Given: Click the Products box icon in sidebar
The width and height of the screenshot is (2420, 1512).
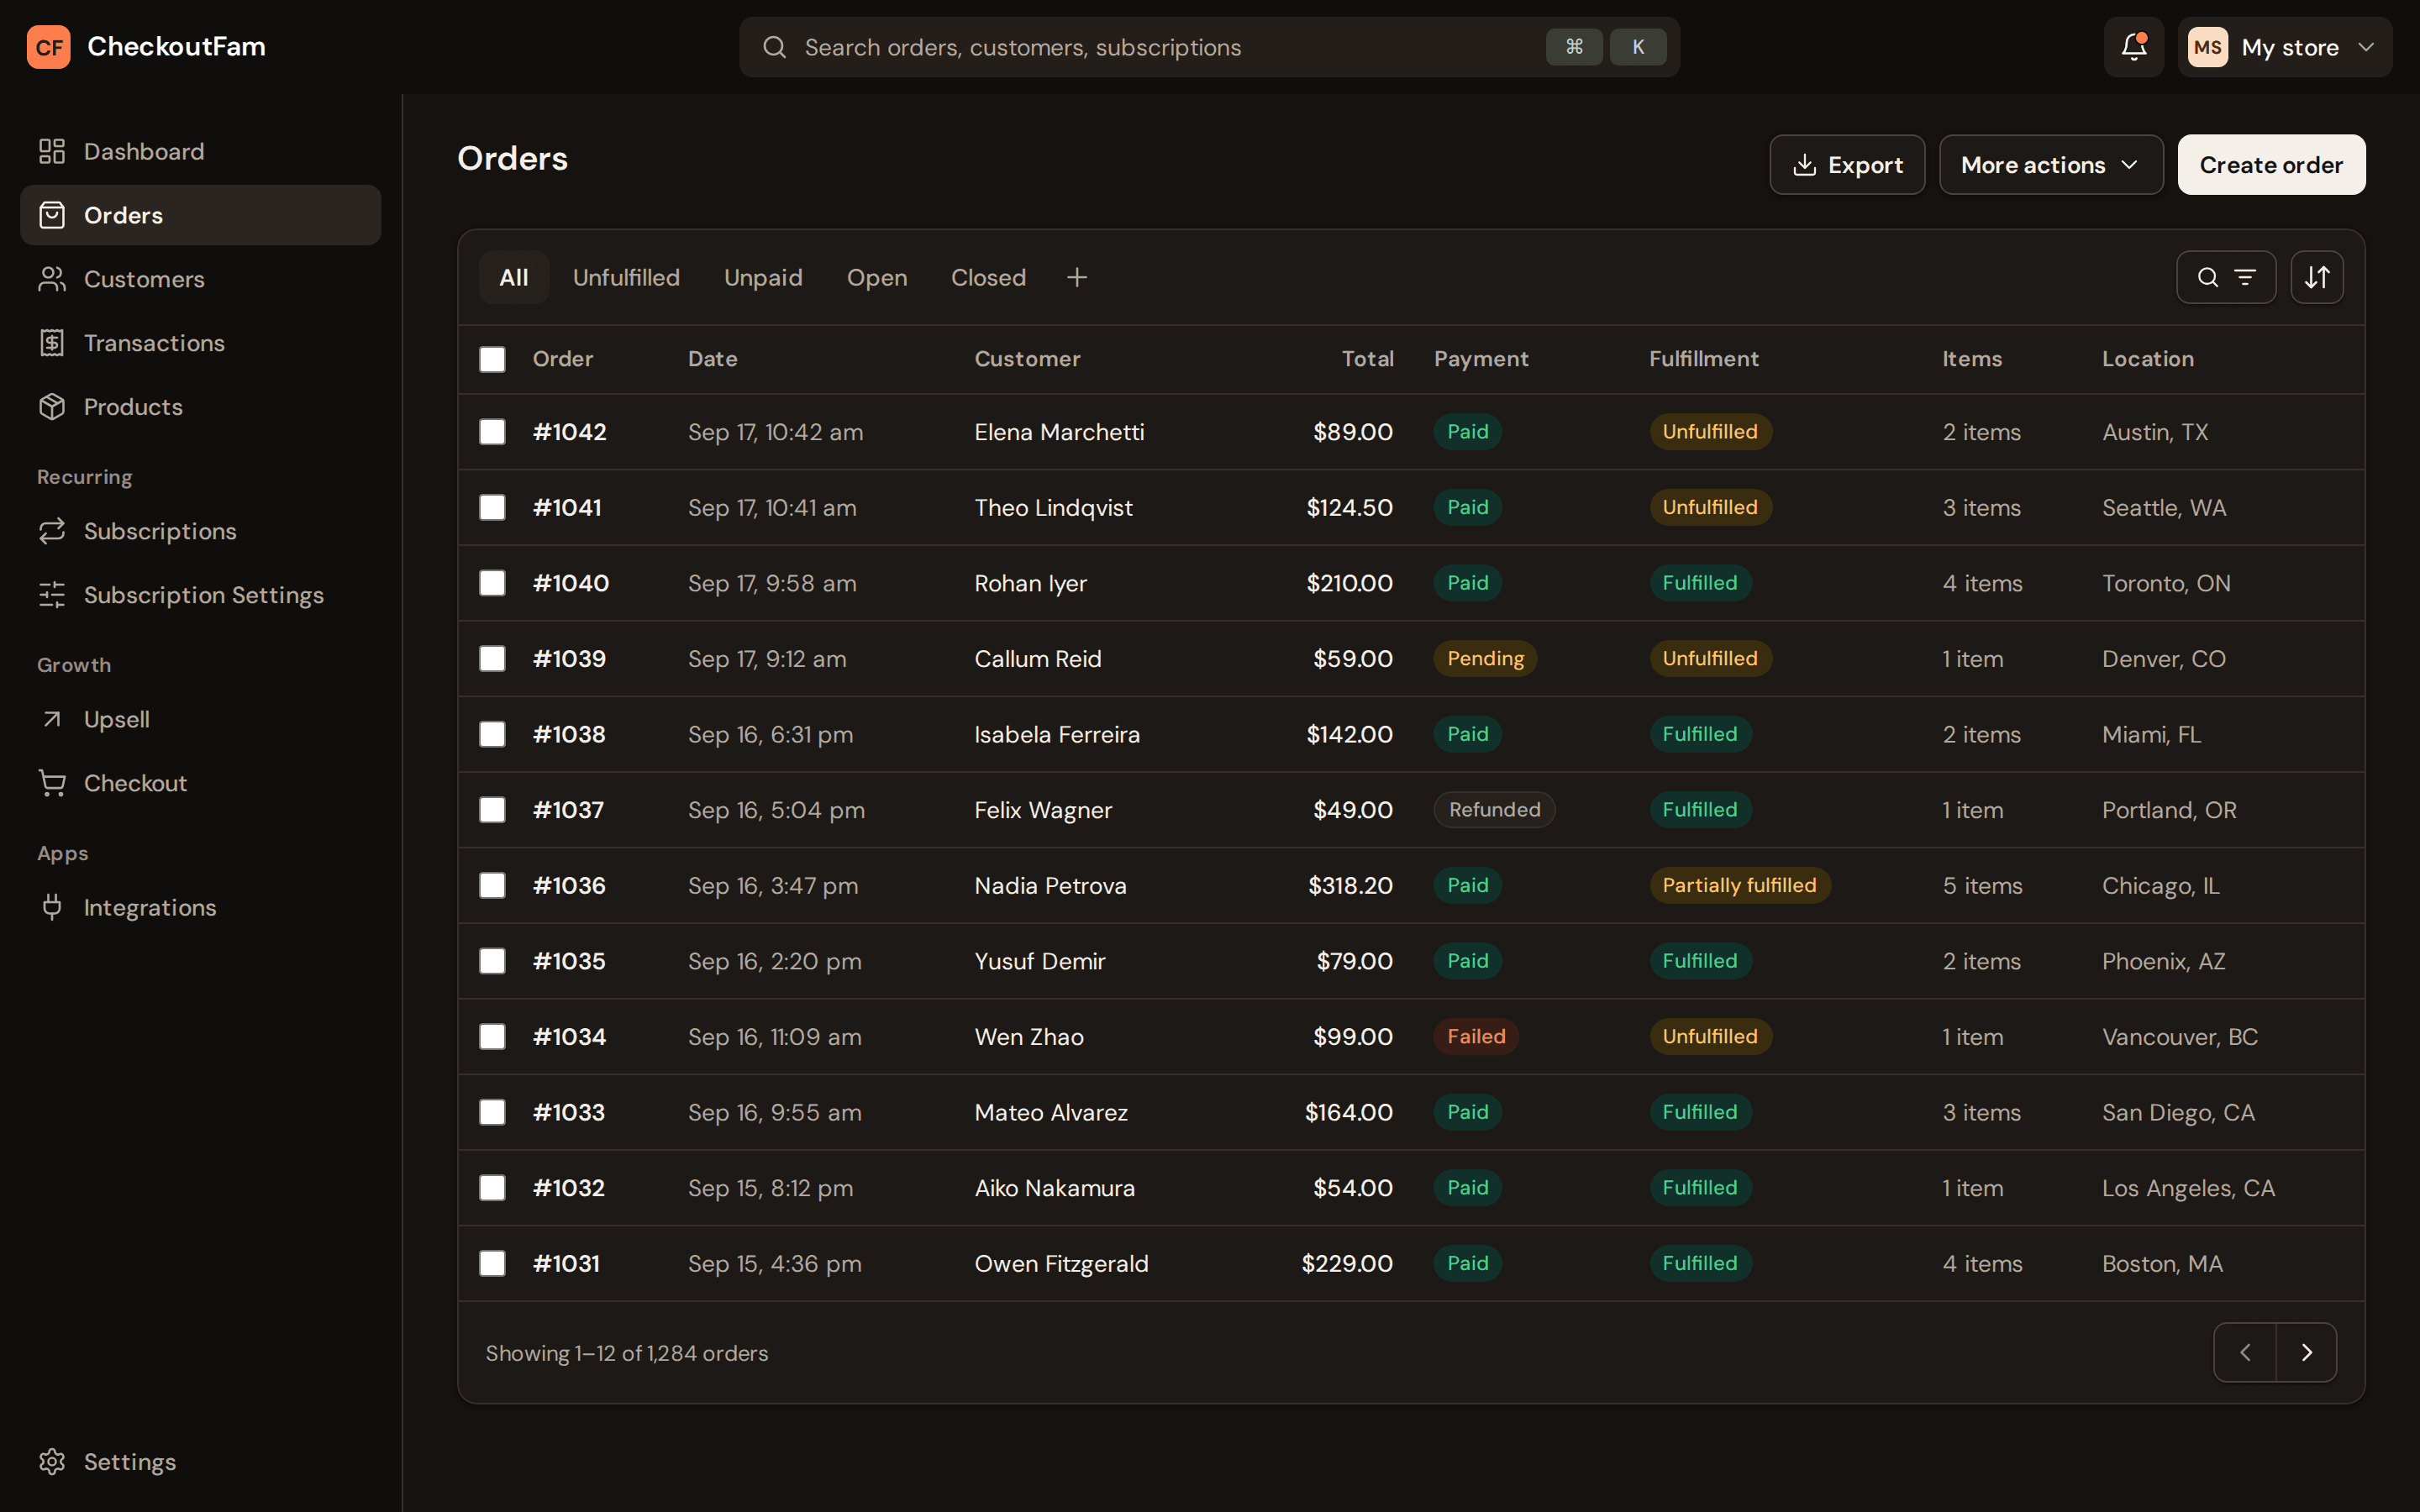Looking at the screenshot, I should 52,407.
